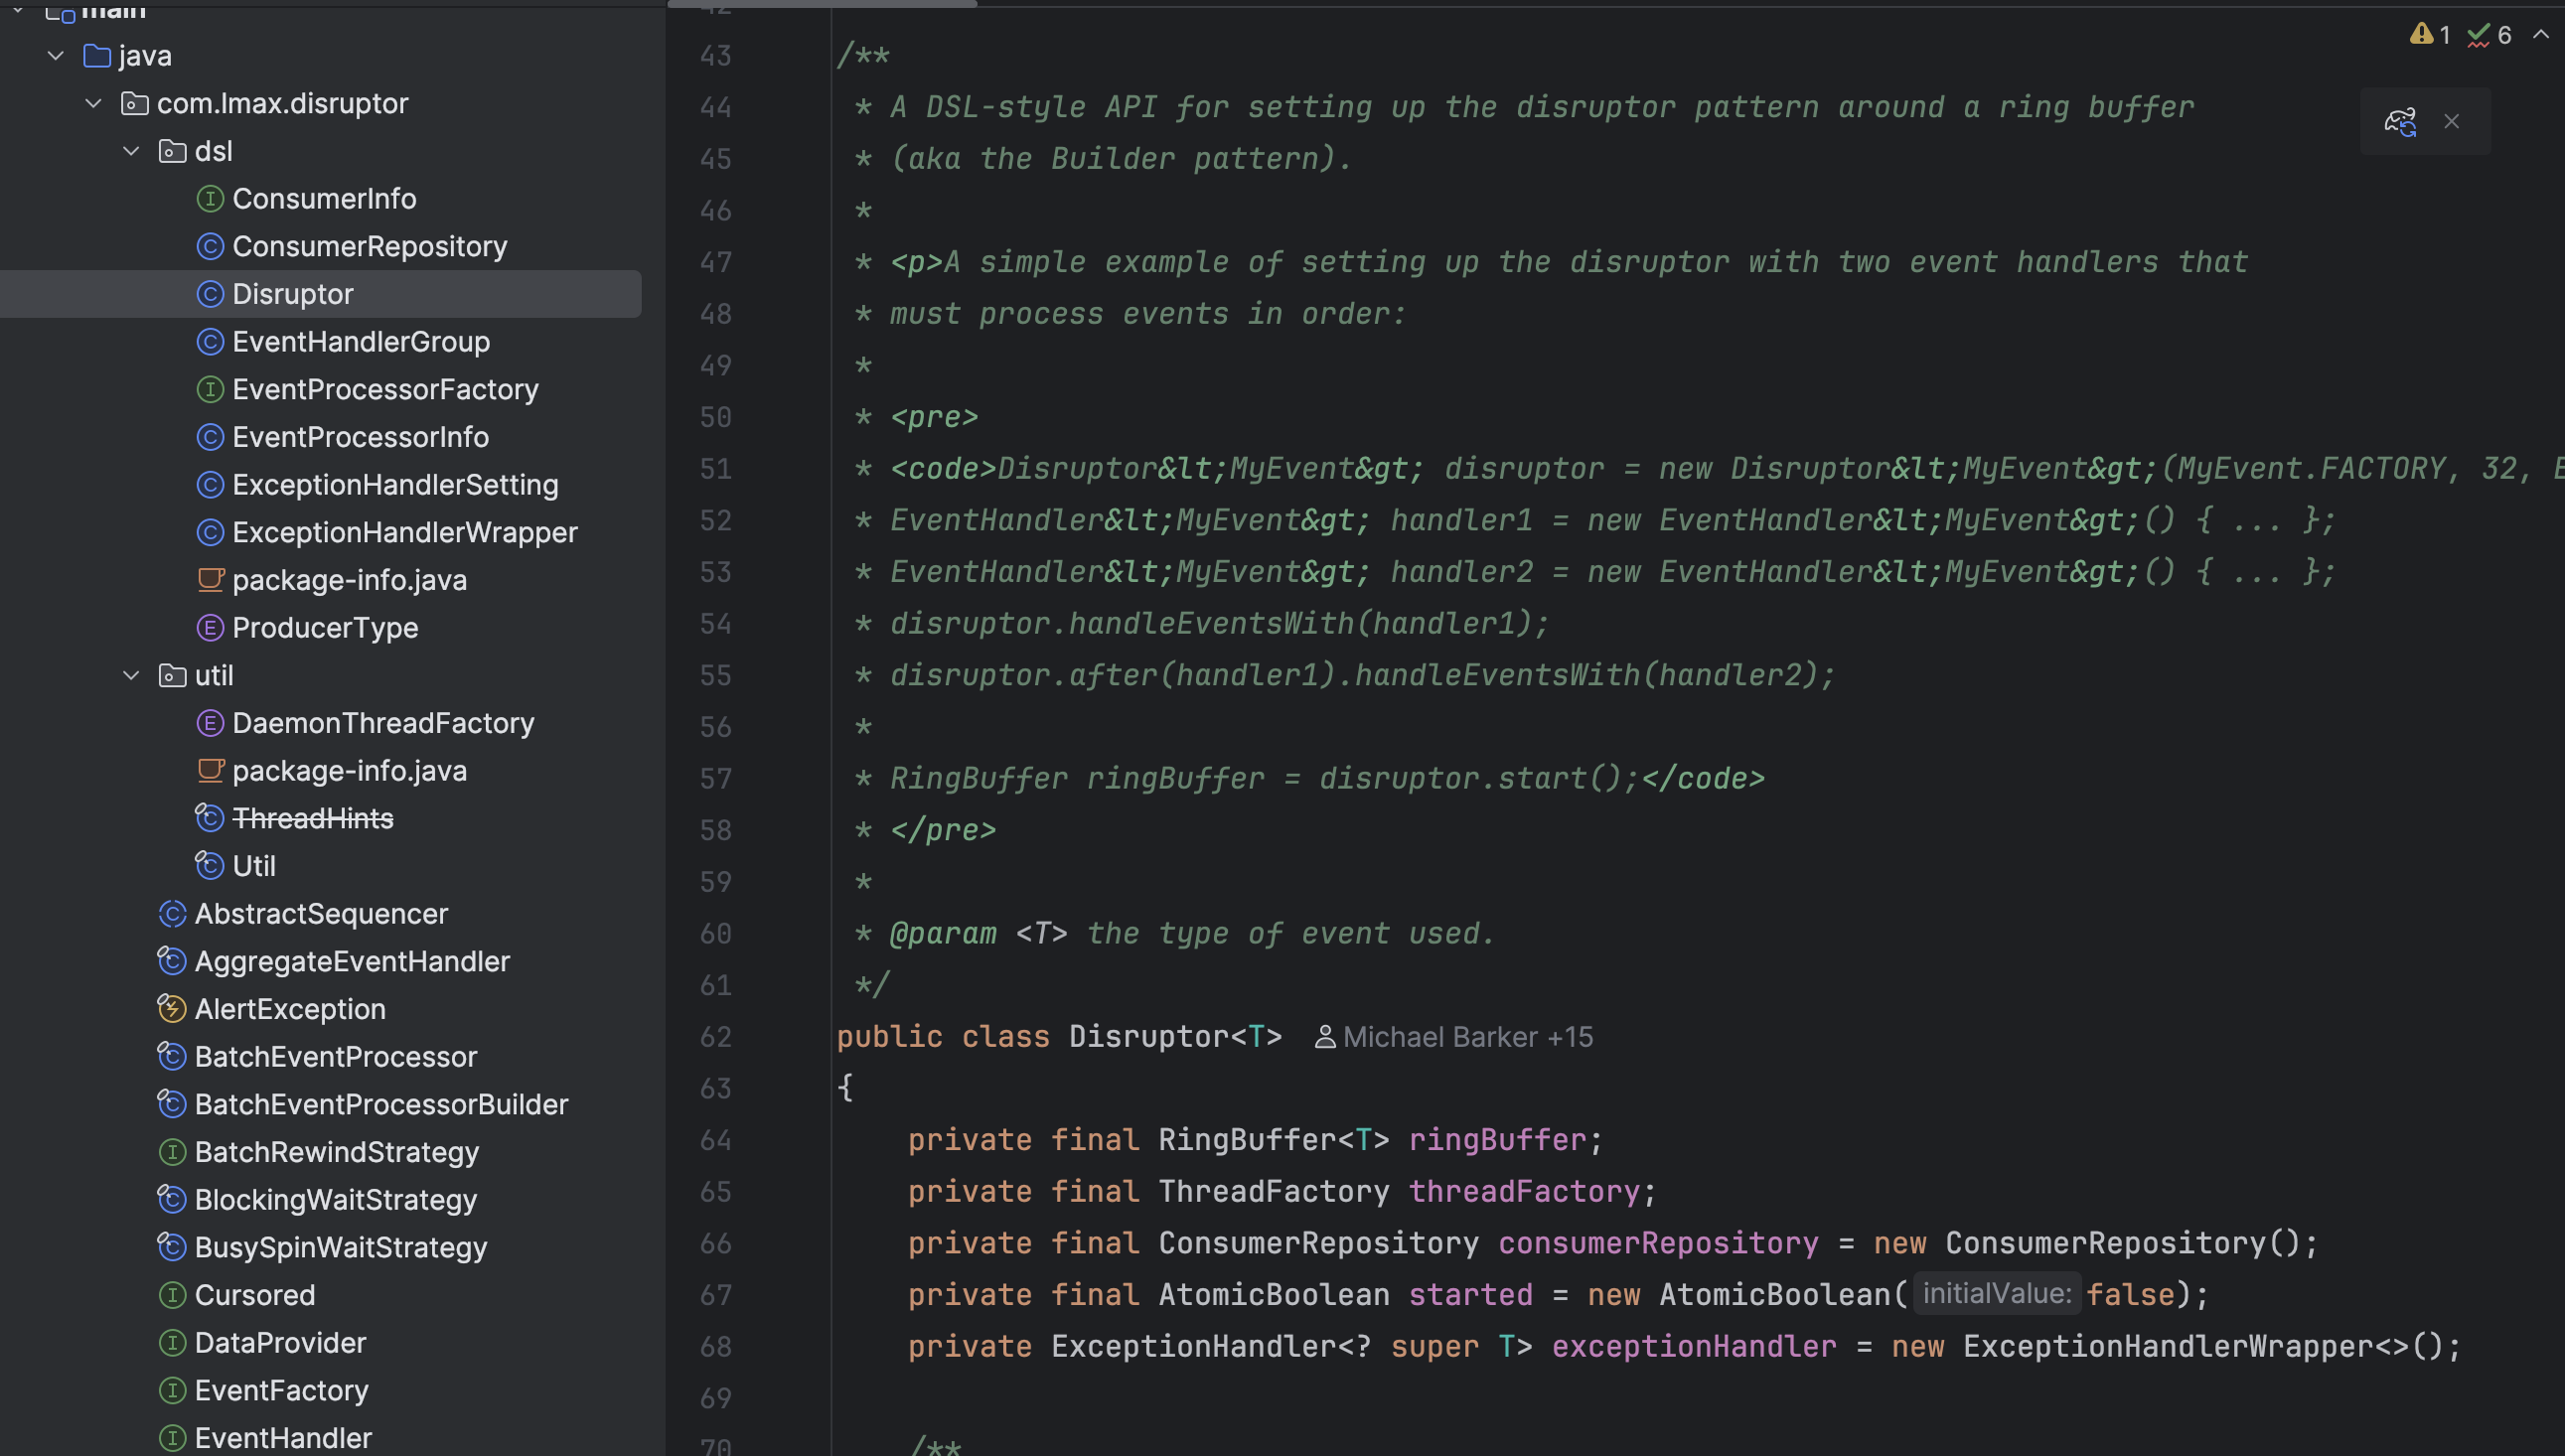The width and height of the screenshot is (2565, 1456).
Task: Click the AbstractSequencer abstract class icon
Action: point(172,914)
